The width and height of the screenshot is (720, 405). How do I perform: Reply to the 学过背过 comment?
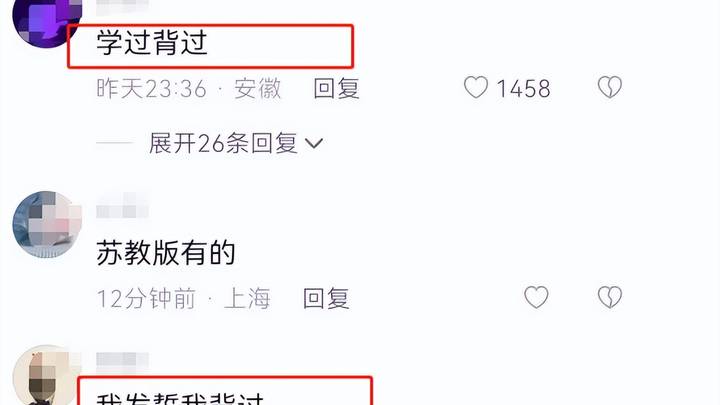pyautogui.click(x=336, y=88)
